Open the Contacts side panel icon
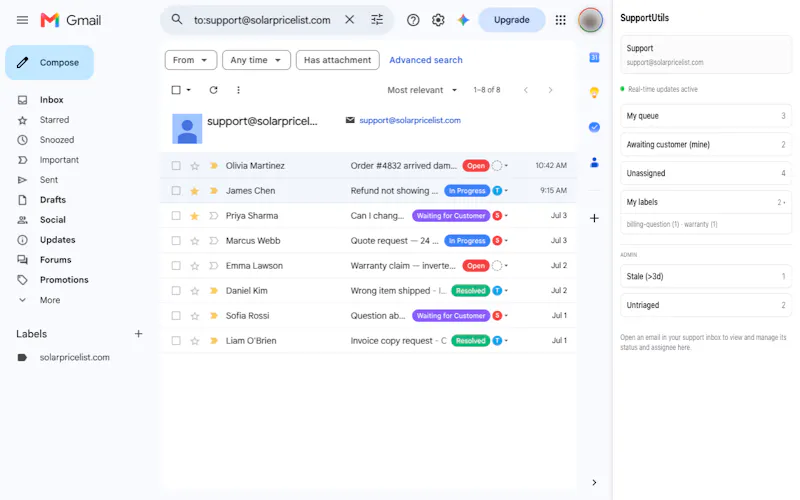800x500 pixels. (594, 163)
